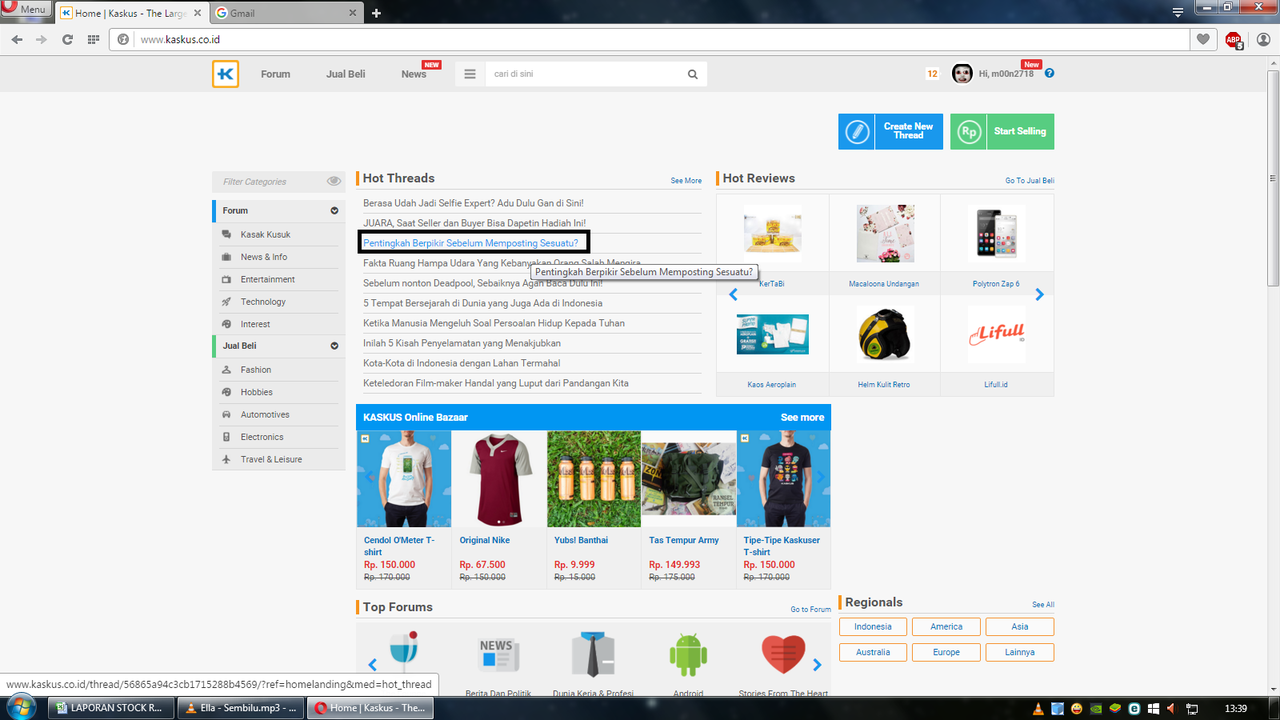Show previous Hot Reviews with left arrow

coord(733,294)
